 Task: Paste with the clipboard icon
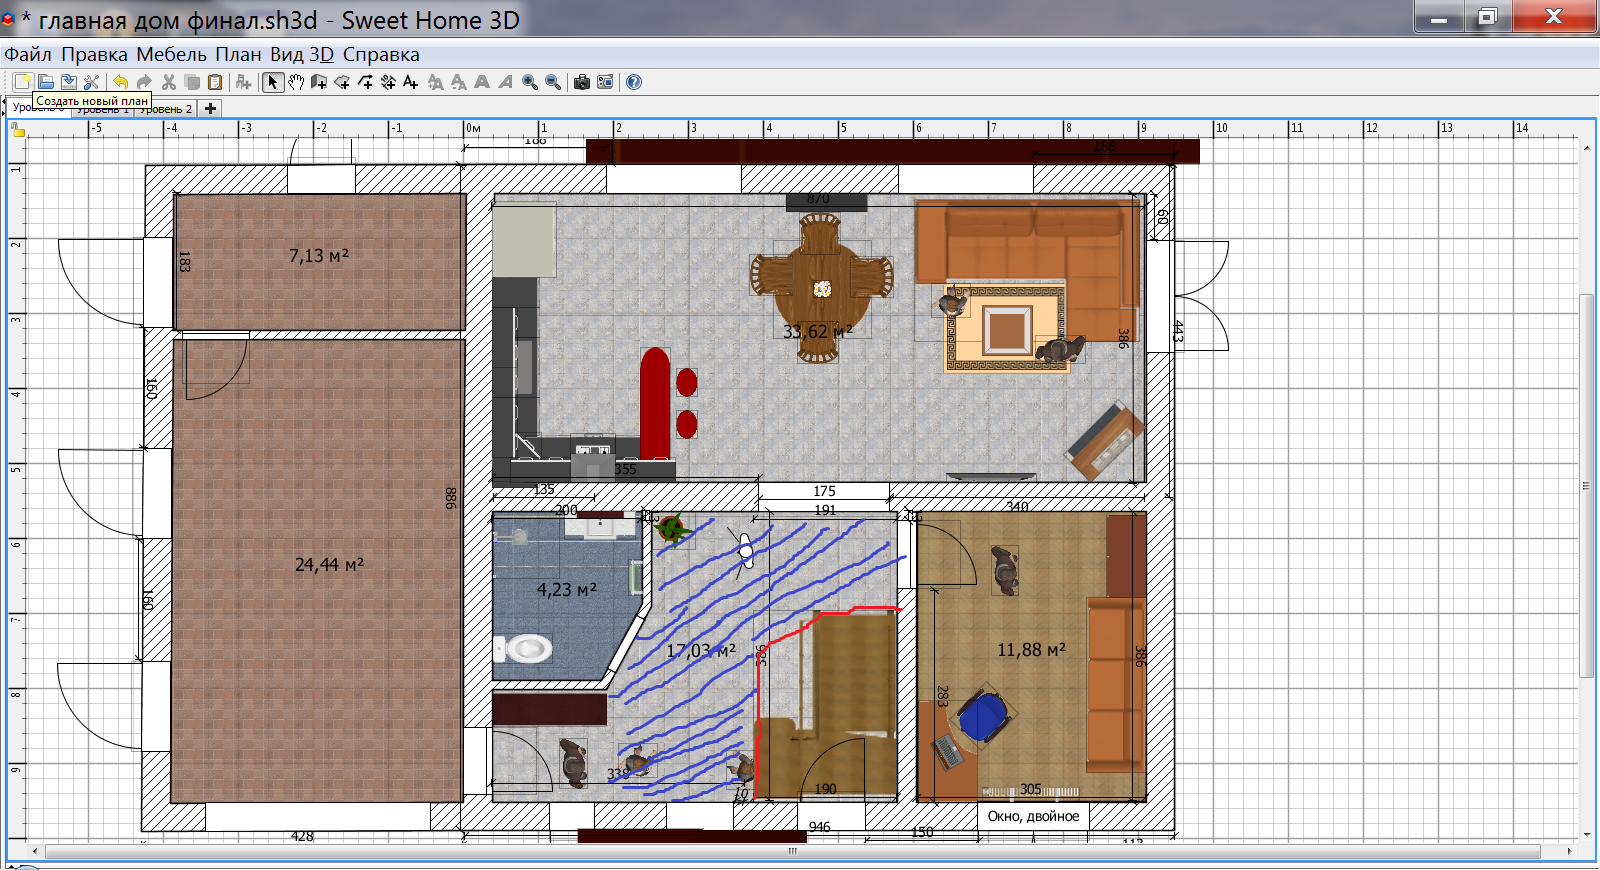click(x=215, y=82)
